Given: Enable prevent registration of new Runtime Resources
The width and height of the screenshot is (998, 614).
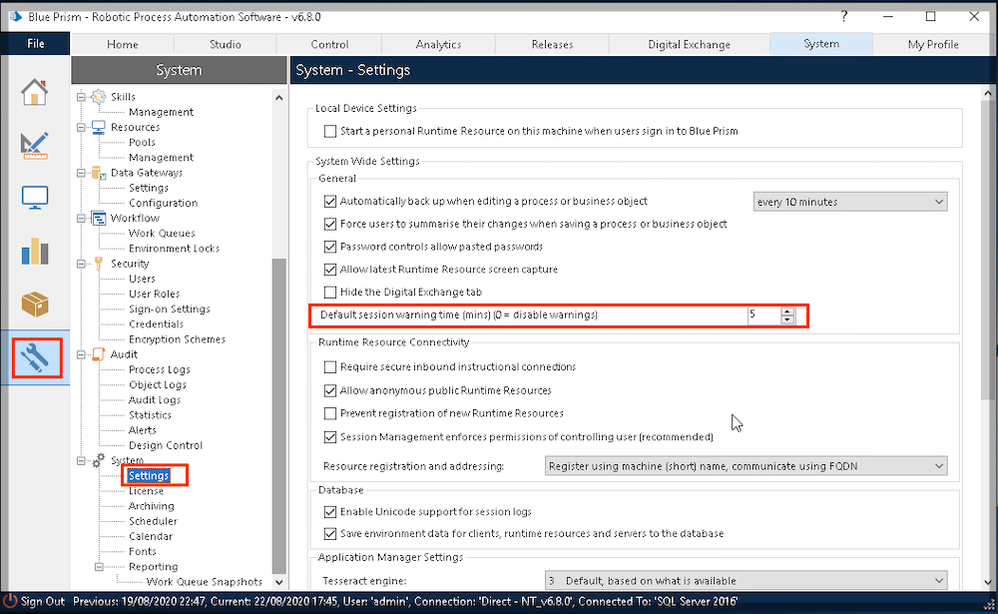Looking at the screenshot, I should click(330, 414).
